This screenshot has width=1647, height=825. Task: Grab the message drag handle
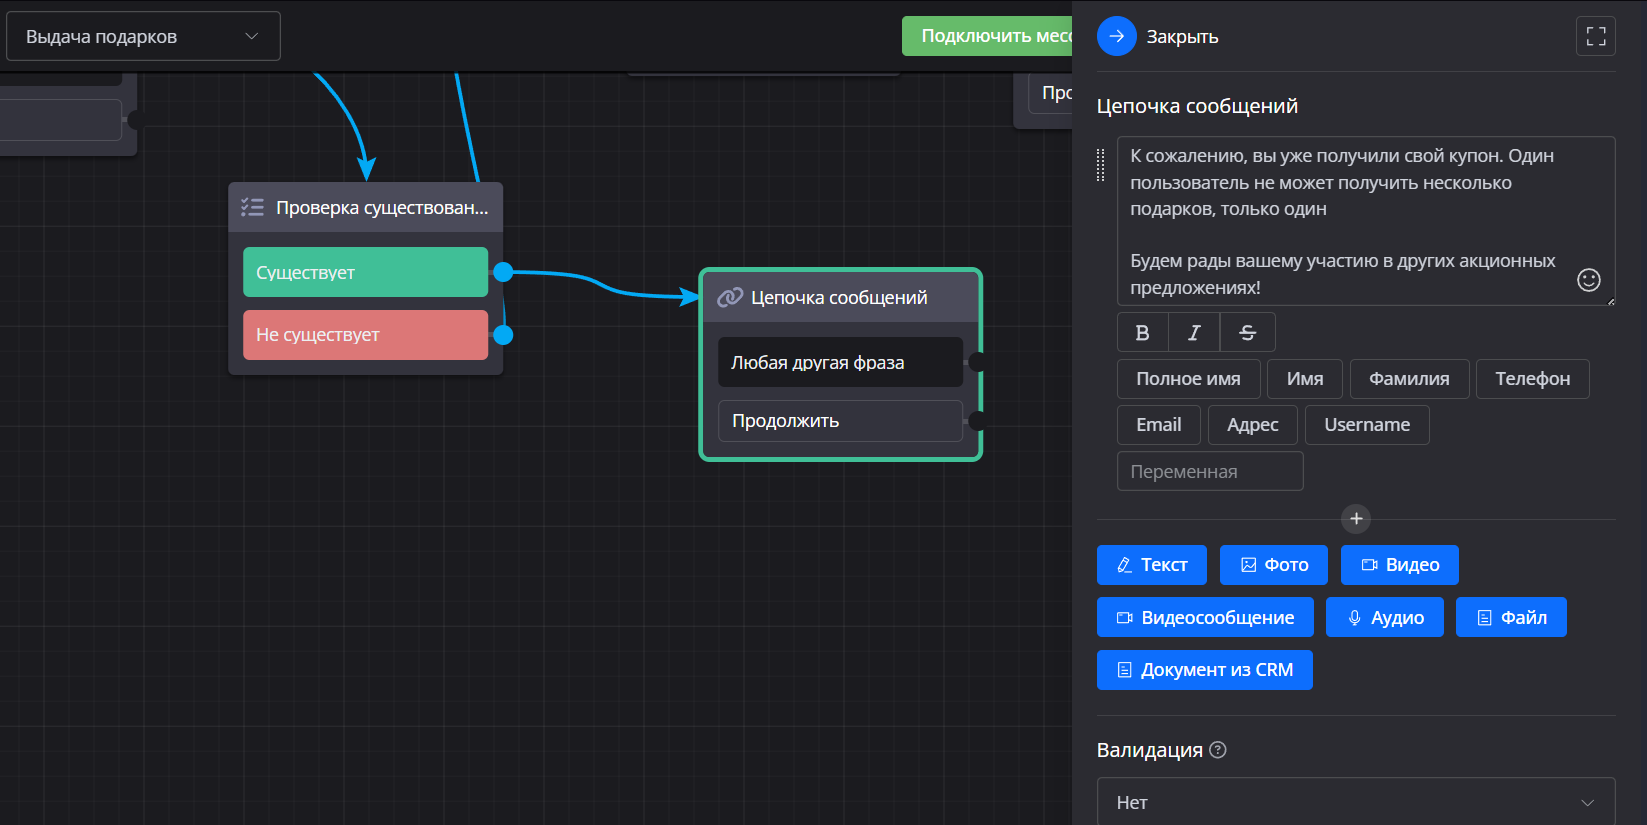[1101, 165]
